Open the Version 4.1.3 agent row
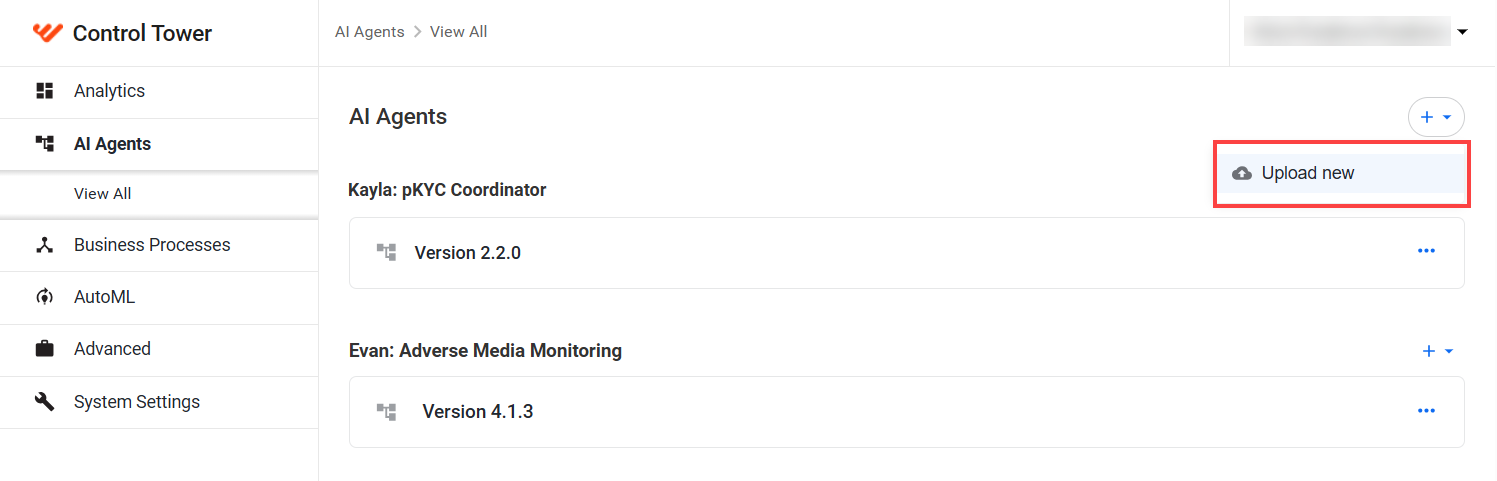The height and width of the screenshot is (481, 1497). pyautogui.click(x=907, y=411)
